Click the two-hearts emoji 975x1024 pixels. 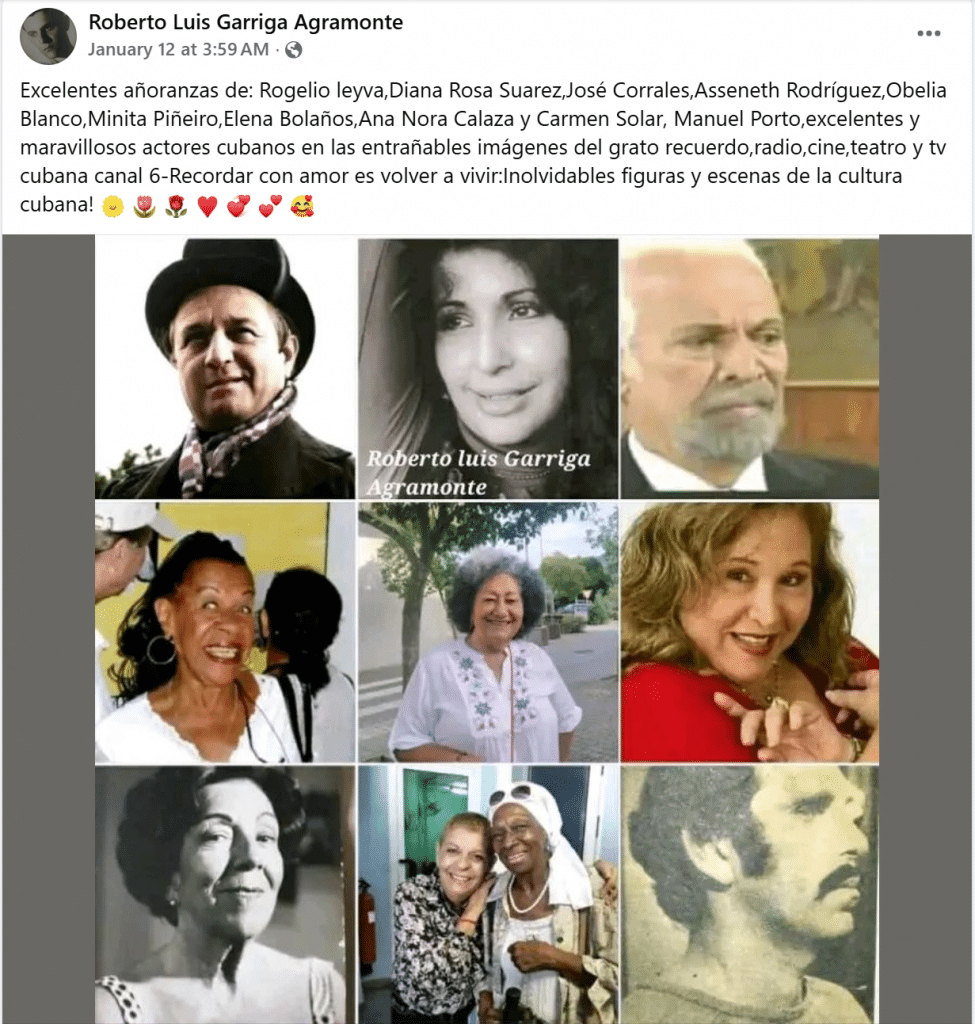(x=270, y=206)
